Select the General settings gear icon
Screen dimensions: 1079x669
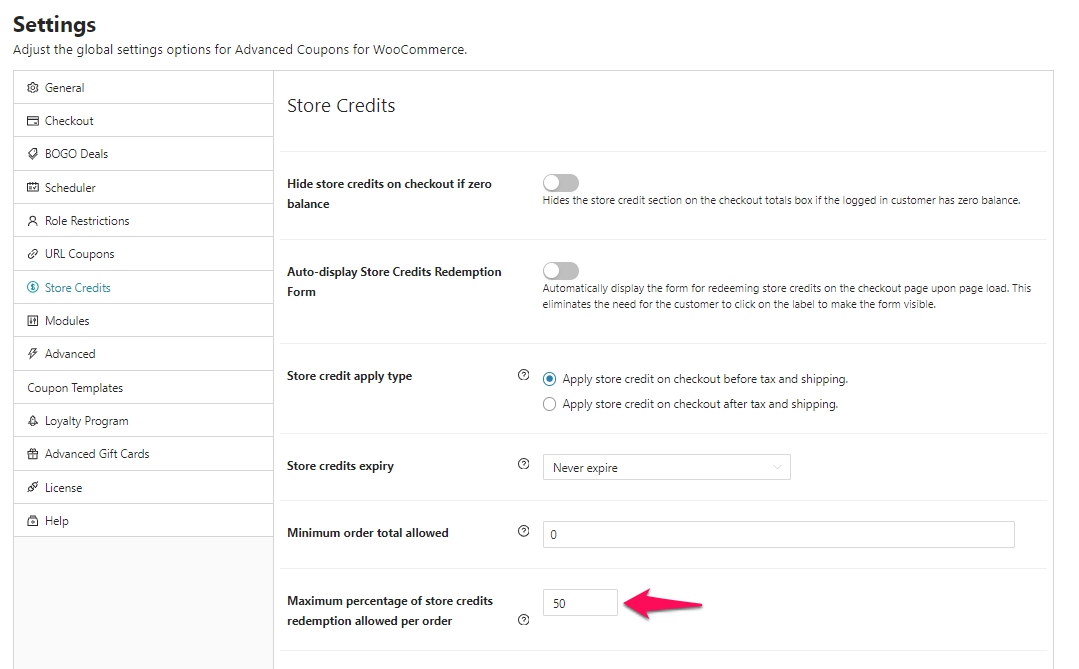coord(31,87)
